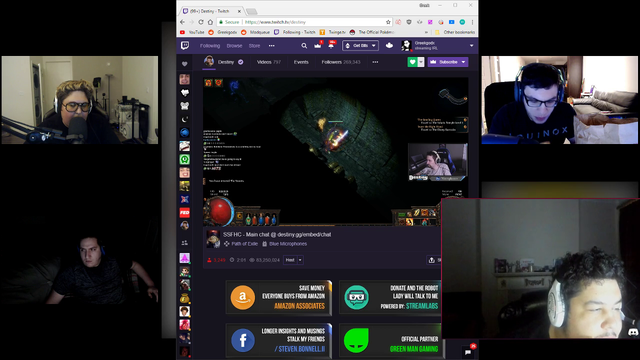Bookmark the page with the star icon
The image size is (640, 360).
(388, 22)
